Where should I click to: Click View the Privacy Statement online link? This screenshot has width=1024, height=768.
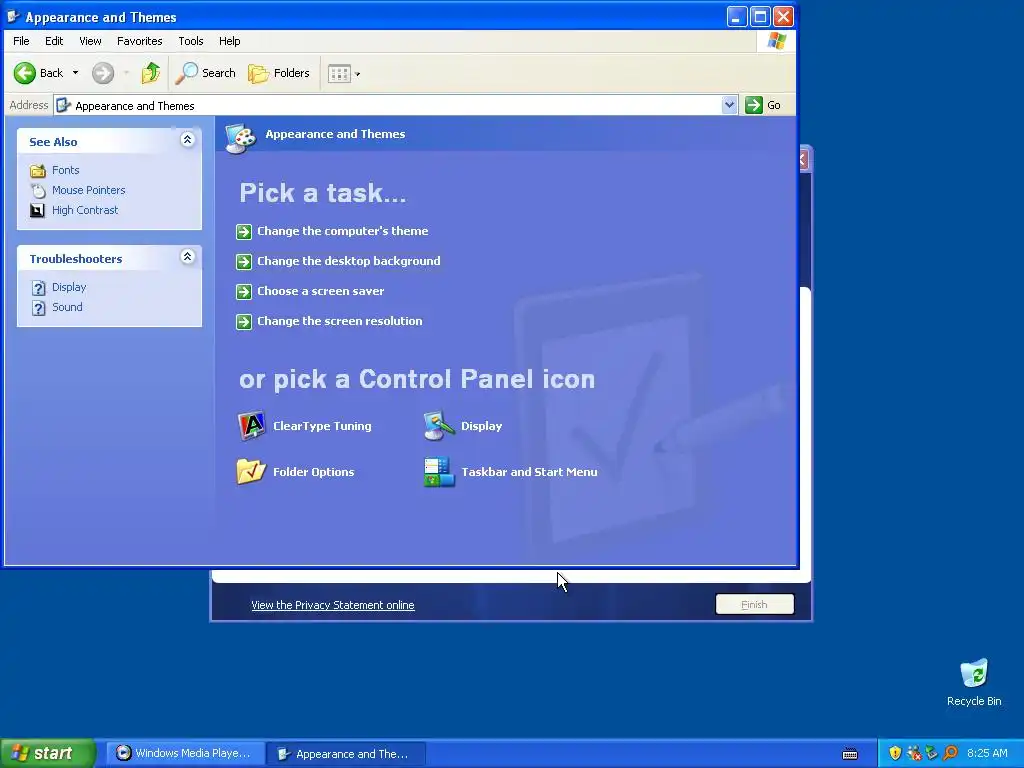pyautogui.click(x=332, y=605)
